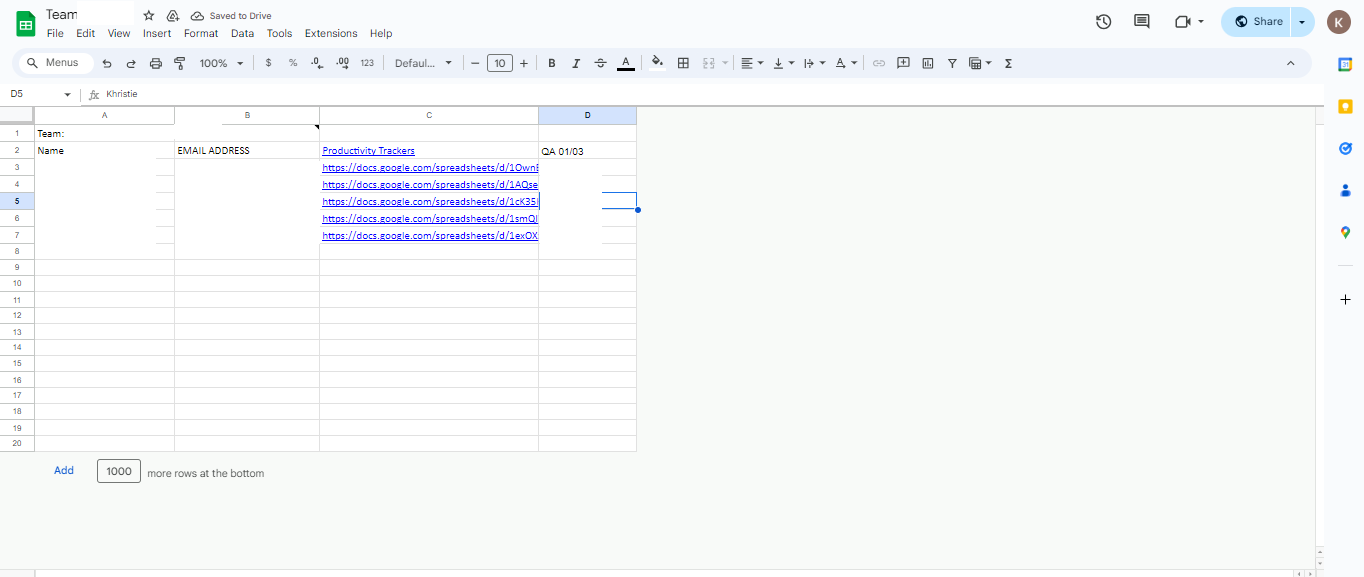Open Google Tasks in side panel
Viewport: 1364px width, 577px height.
coord(1346,148)
